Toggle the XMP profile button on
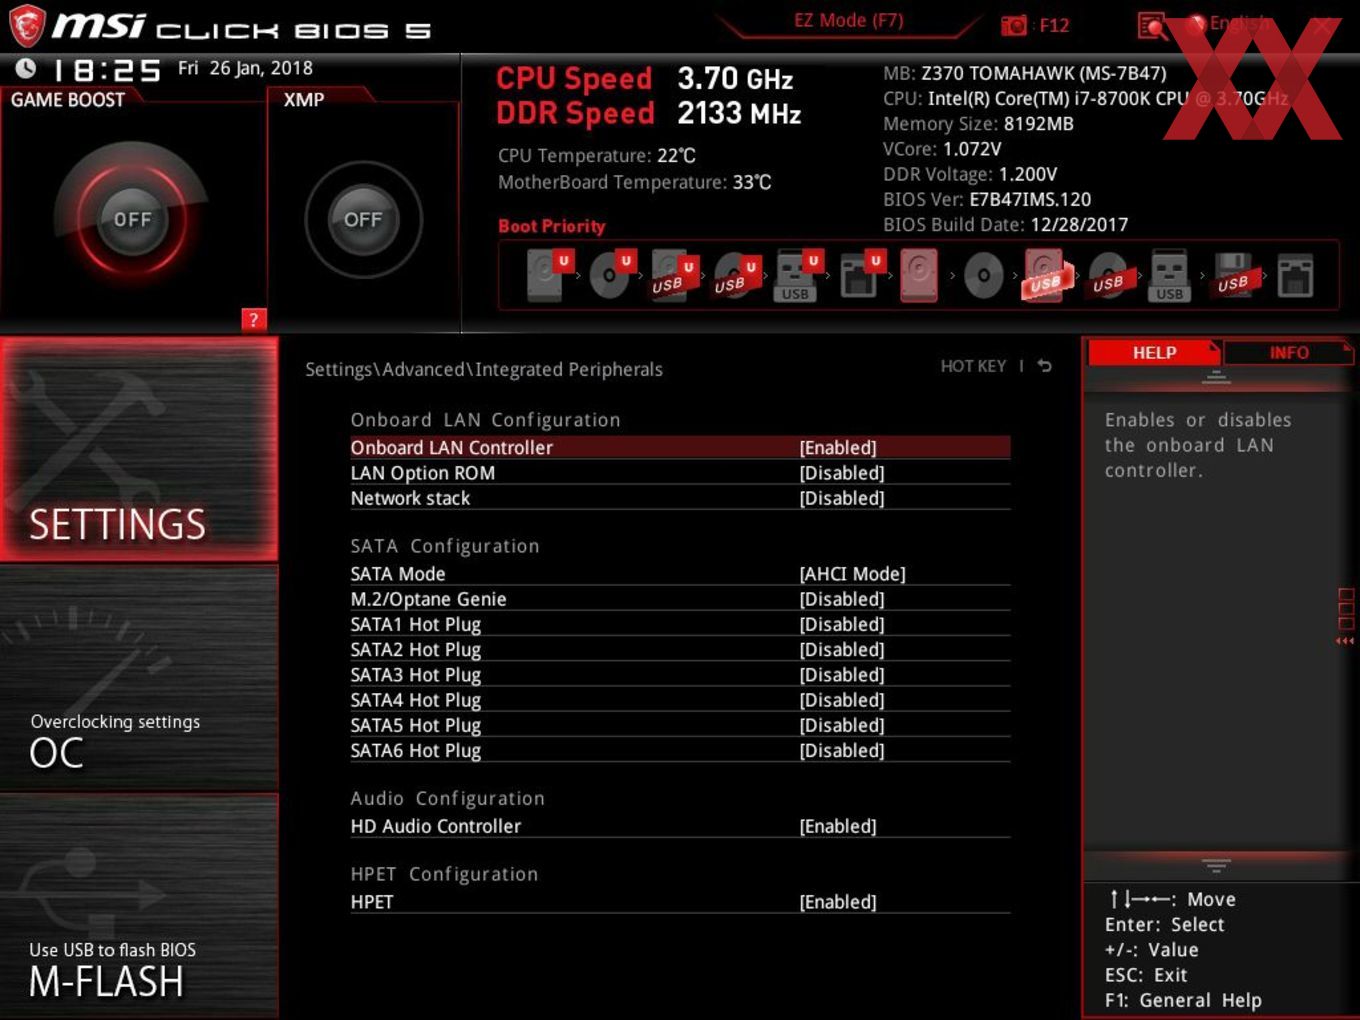The width and height of the screenshot is (1360, 1020). [363, 219]
